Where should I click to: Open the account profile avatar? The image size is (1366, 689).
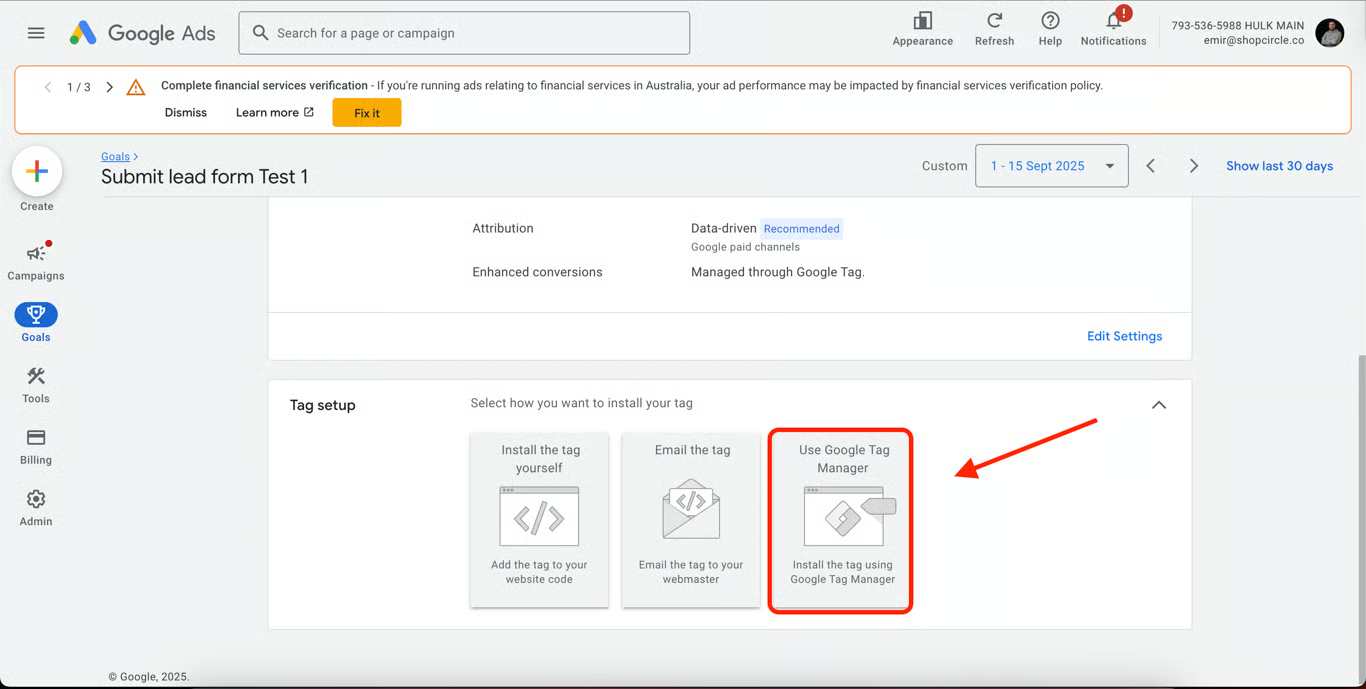click(1330, 33)
